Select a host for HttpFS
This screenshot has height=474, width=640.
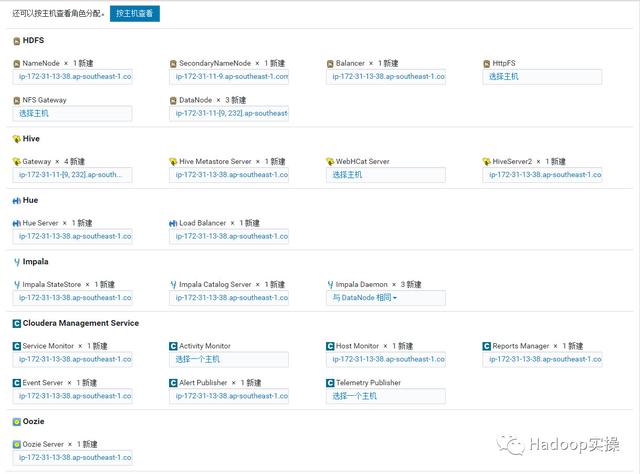(x=542, y=77)
